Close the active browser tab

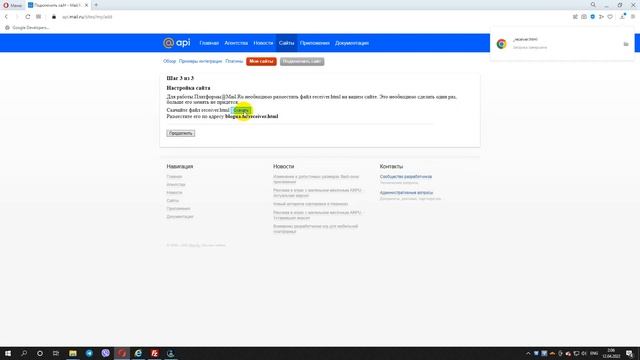(86, 5)
